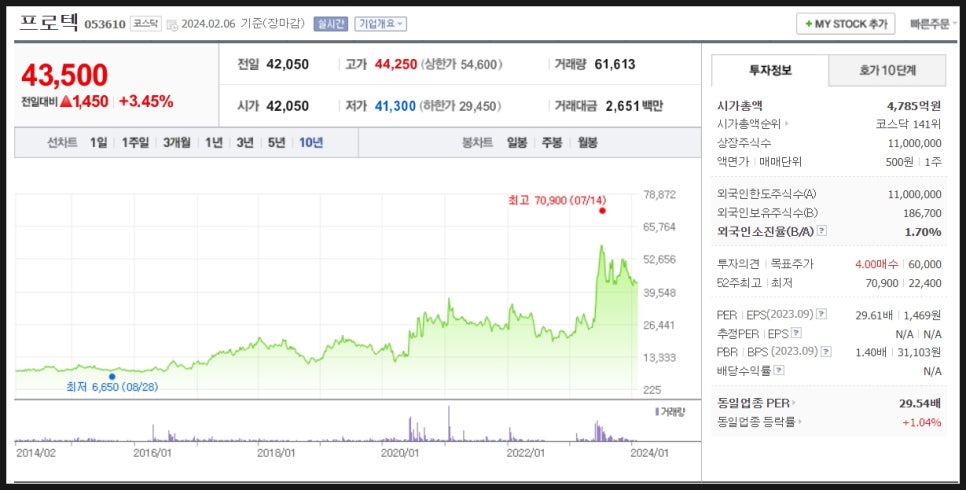This screenshot has width=966, height=490.
Task: Click the 시가총액 value 4,785억원
Action: 914,106
